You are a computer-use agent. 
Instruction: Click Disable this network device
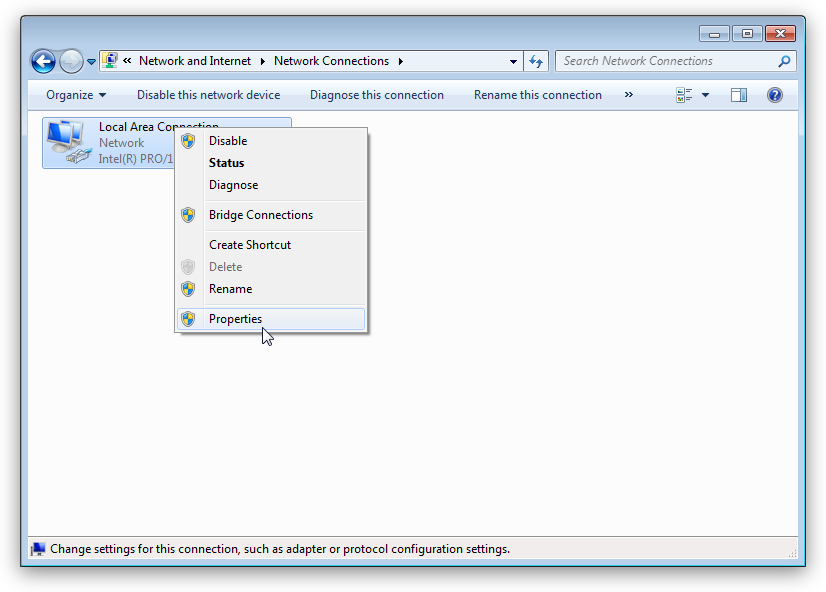[x=209, y=95]
